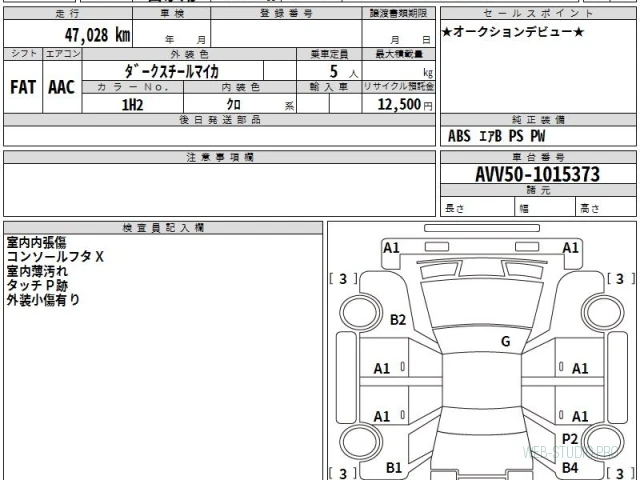Viewport: 640px width, 480px height.
Task: Select exterior color ダークスチールマイカ
Action: (x=172, y=71)
